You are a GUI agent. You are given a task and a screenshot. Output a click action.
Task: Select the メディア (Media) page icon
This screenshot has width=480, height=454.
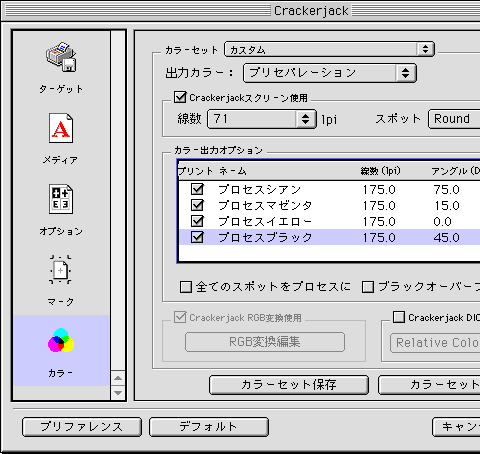tap(61, 128)
